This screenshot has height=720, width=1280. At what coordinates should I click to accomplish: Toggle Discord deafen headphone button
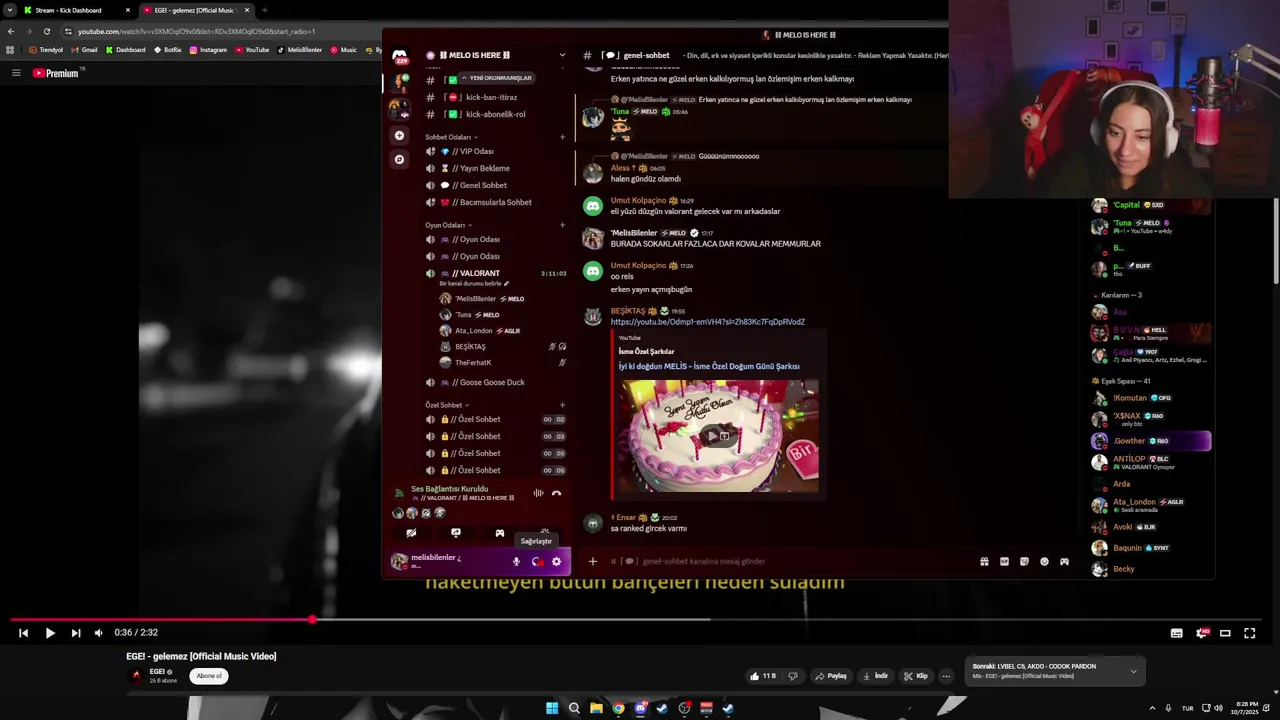pos(536,562)
